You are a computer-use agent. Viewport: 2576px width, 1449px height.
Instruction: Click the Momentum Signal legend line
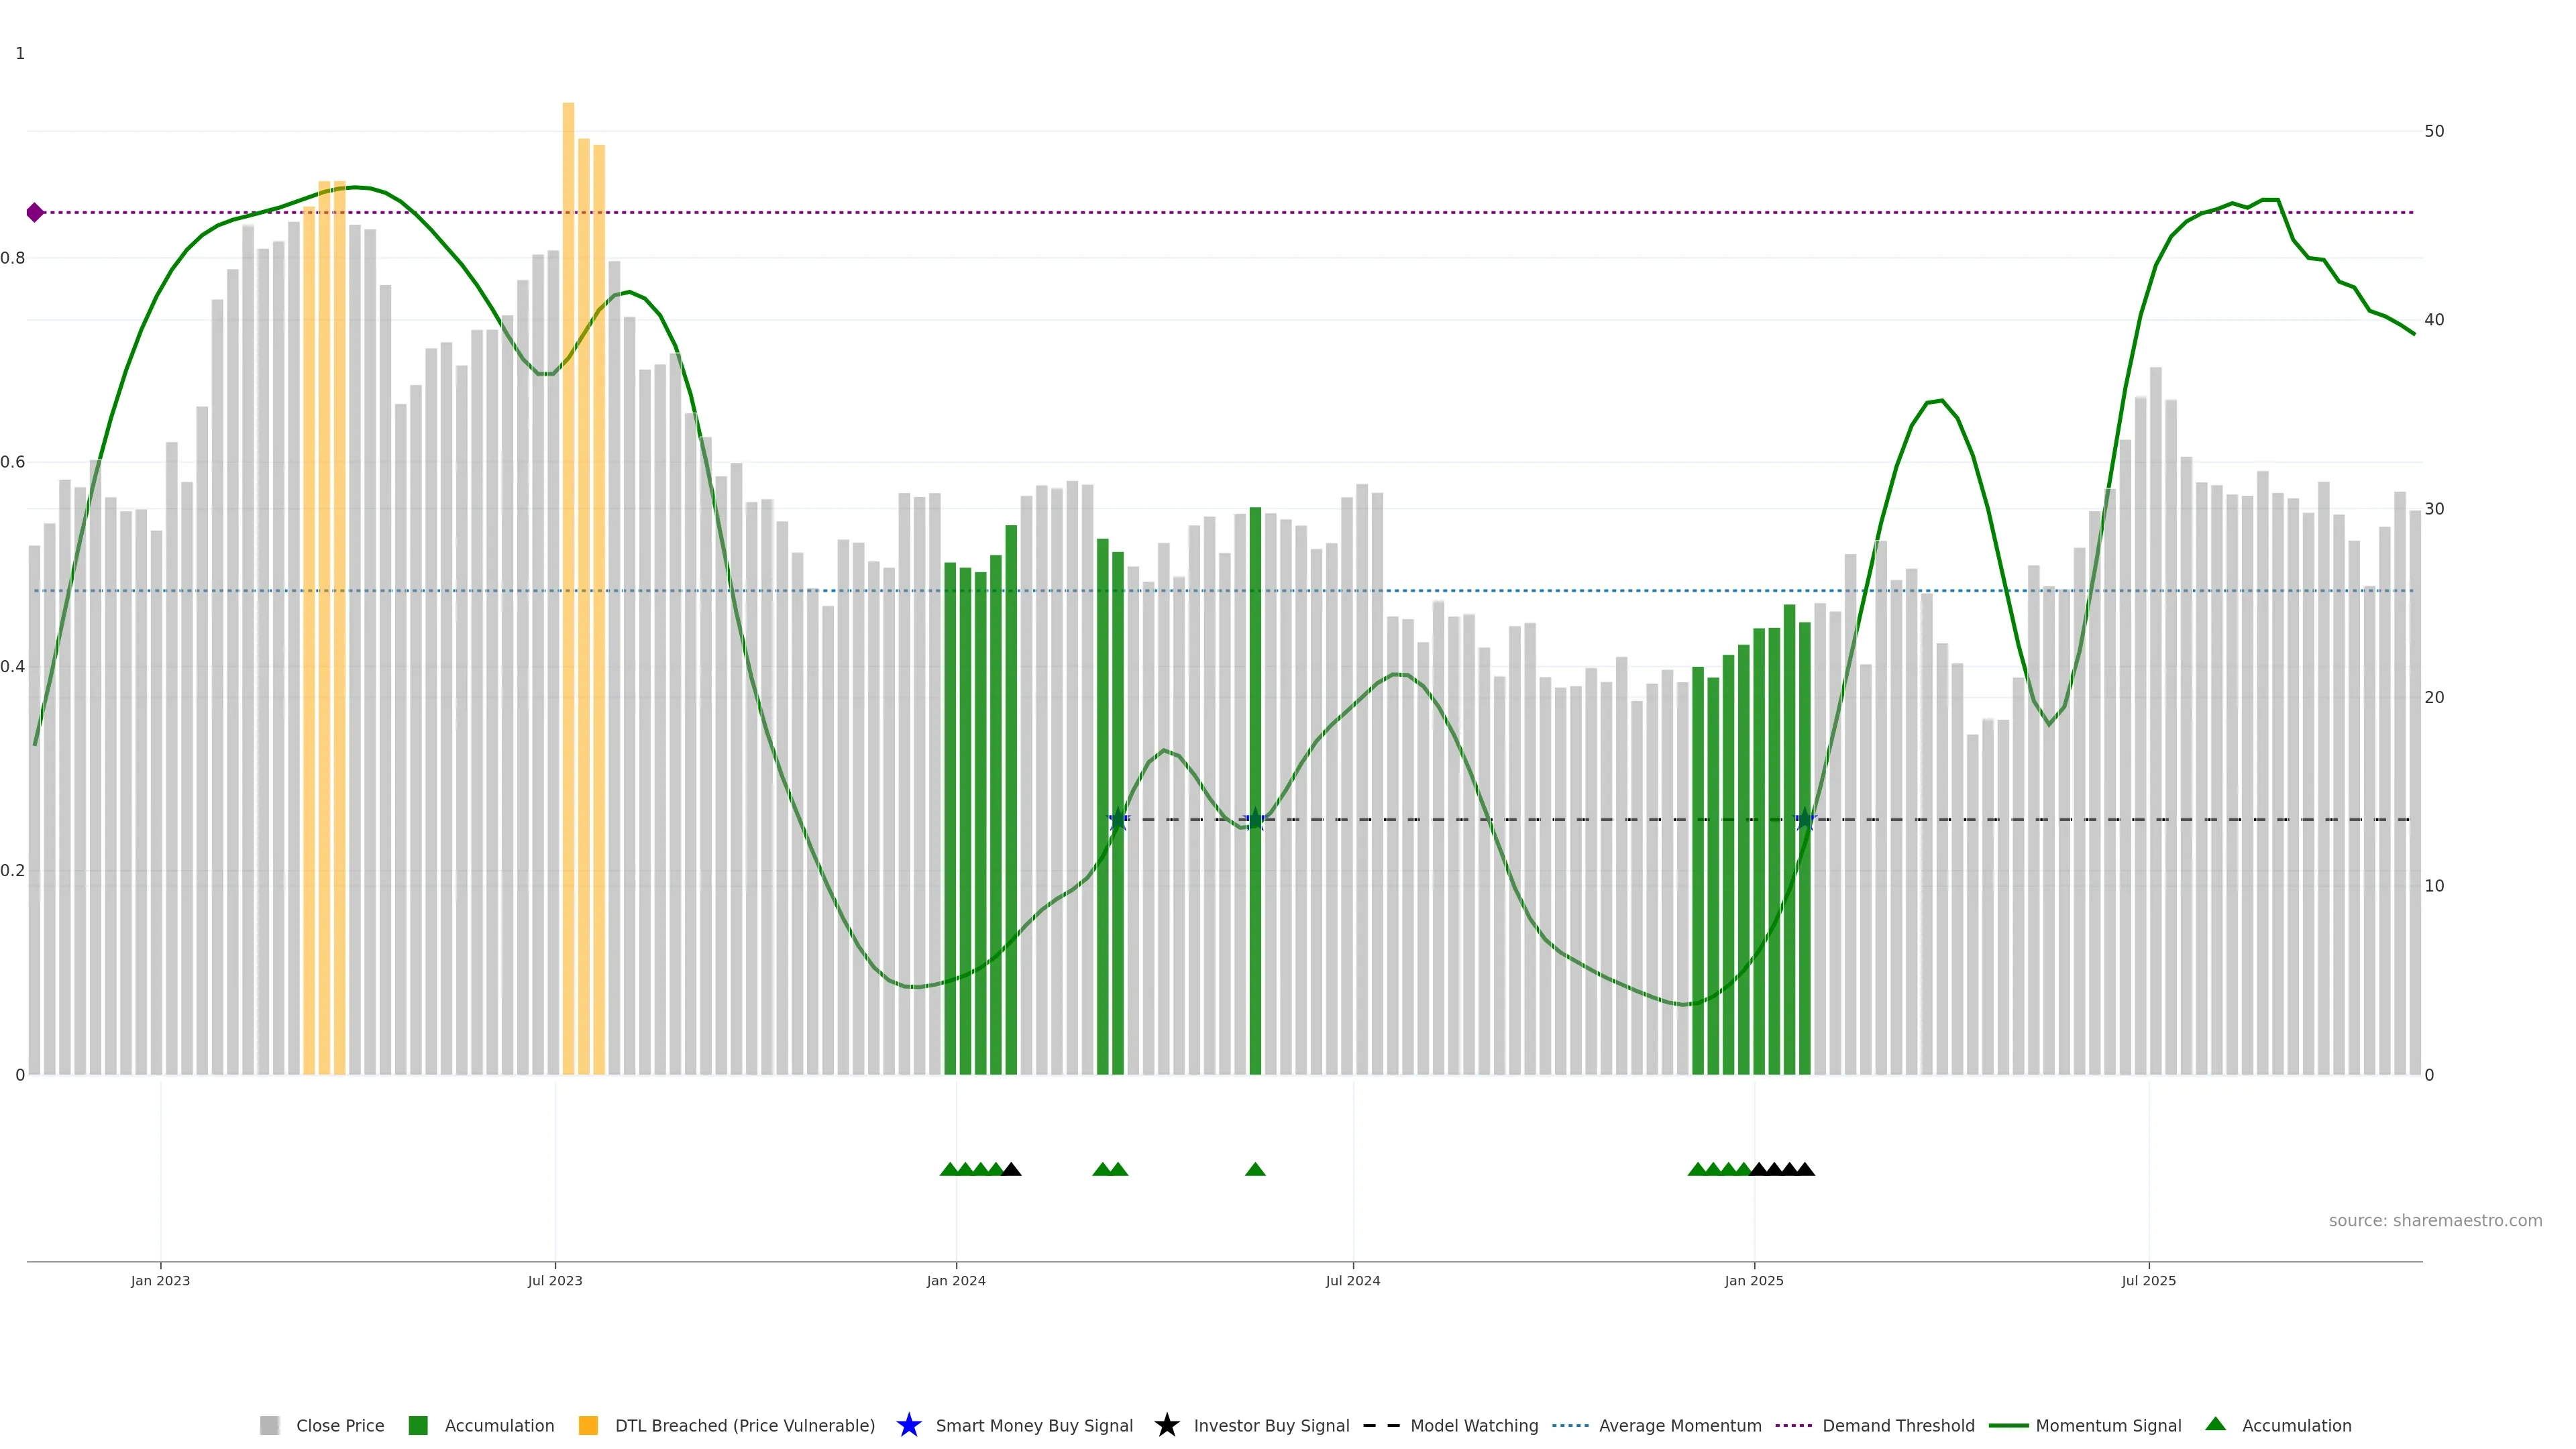click(2008, 1425)
